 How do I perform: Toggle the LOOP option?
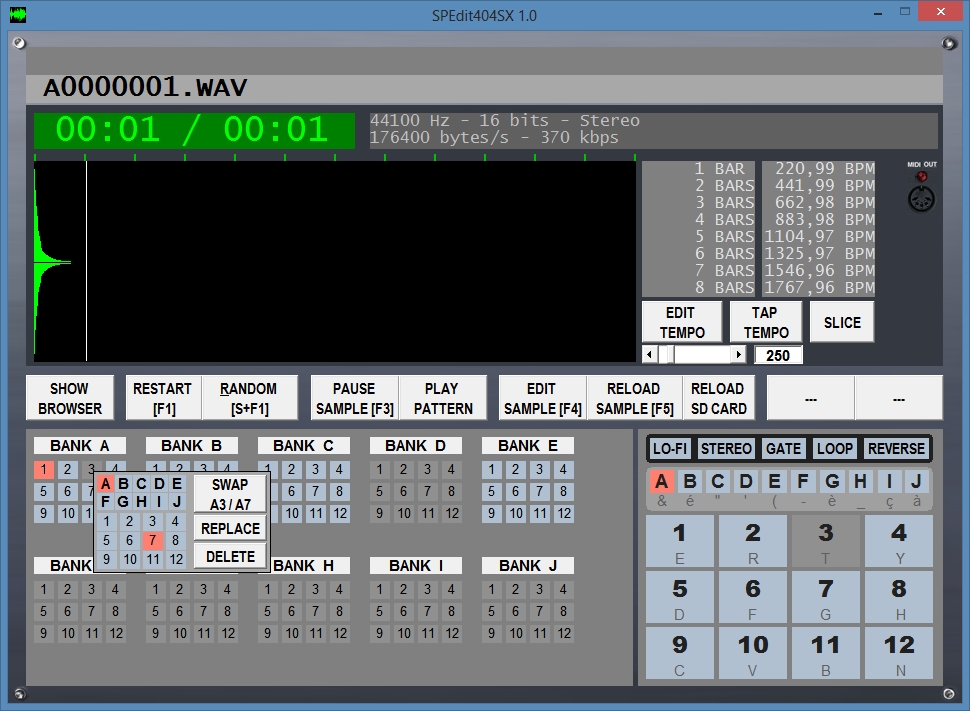tap(835, 449)
